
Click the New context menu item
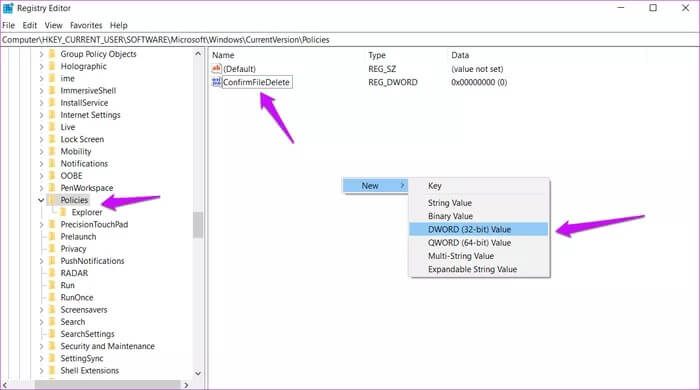(x=375, y=186)
